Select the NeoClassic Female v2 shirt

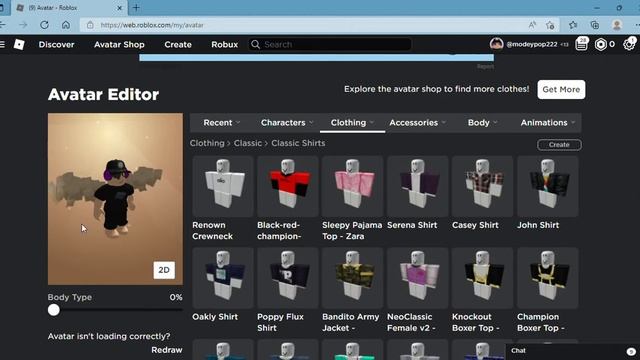(x=418, y=278)
